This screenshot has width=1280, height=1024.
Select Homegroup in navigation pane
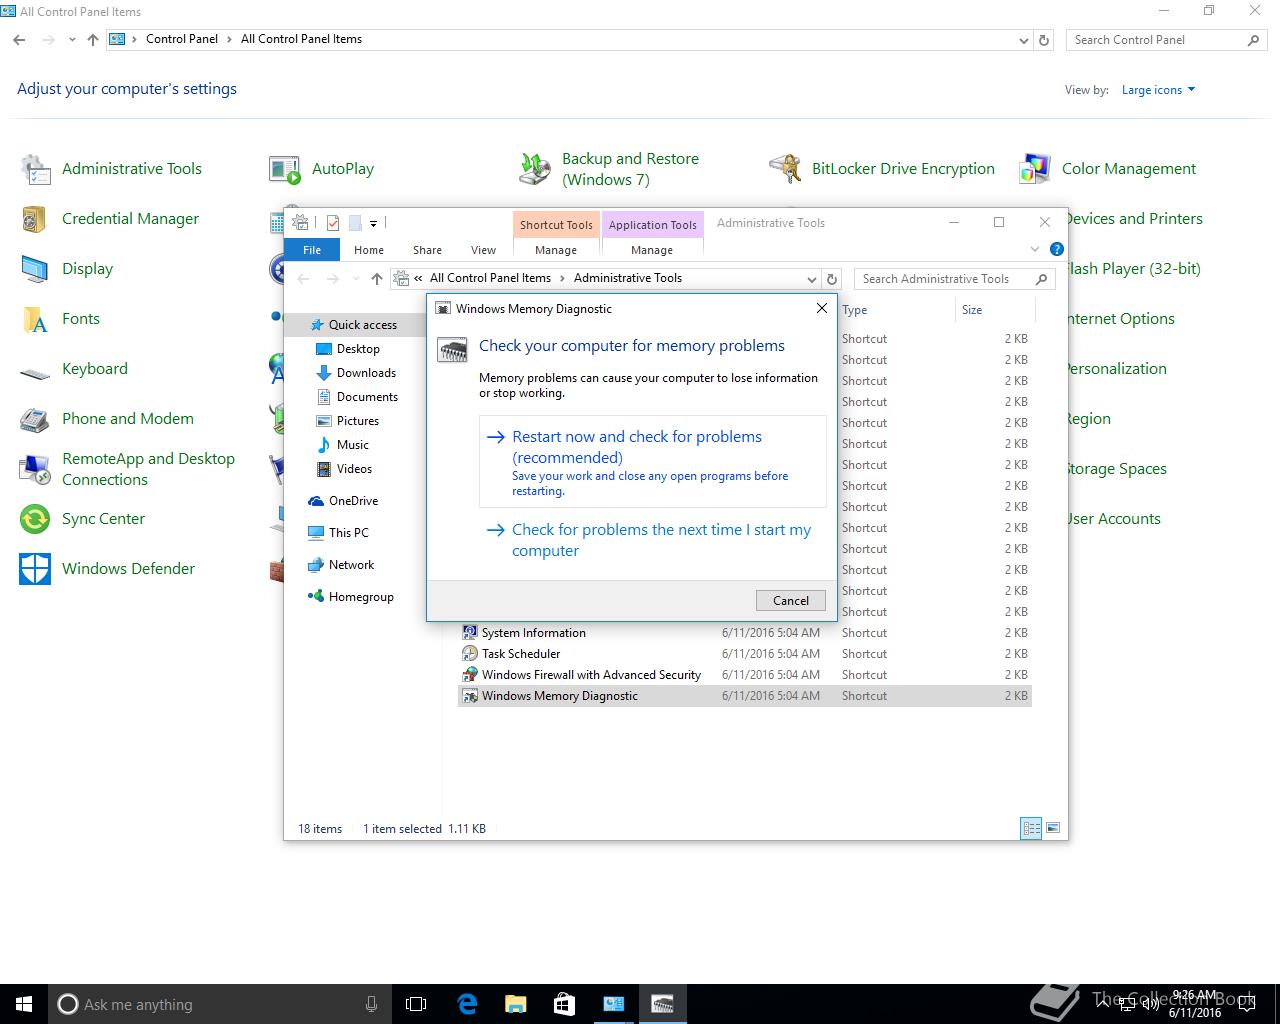pyautogui.click(x=361, y=597)
